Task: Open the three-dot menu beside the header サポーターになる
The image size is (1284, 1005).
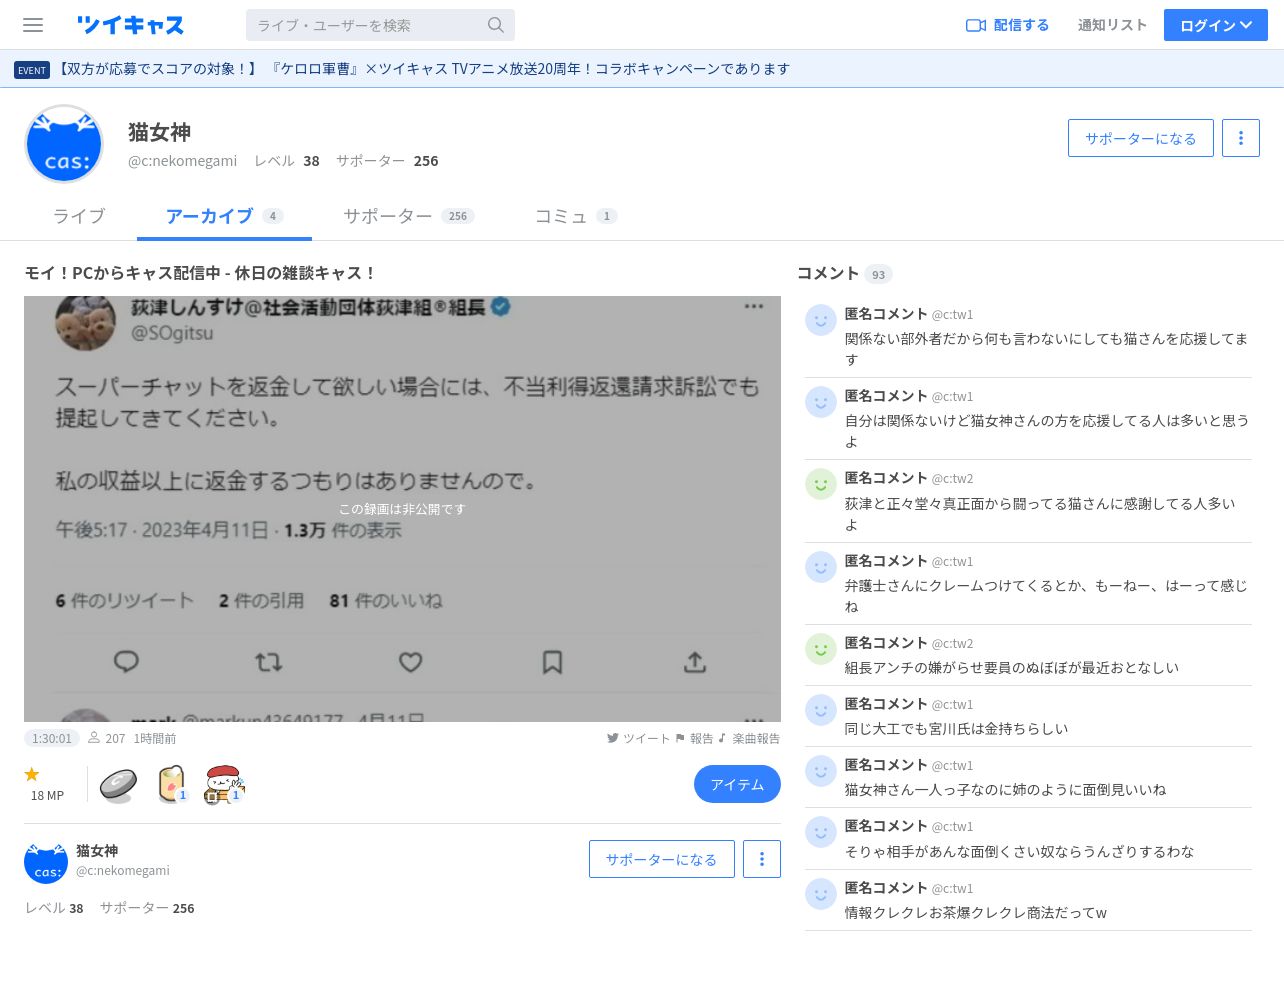Action: click(x=1241, y=138)
